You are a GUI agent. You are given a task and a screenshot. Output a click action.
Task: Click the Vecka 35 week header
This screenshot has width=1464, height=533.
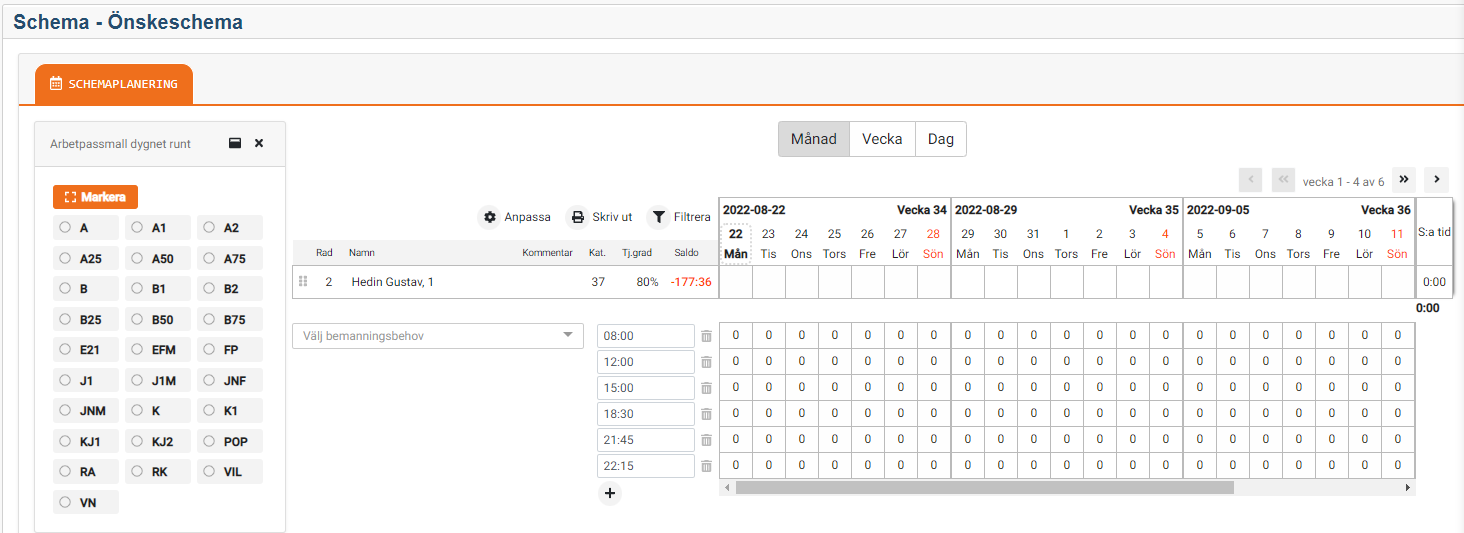click(x=1154, y=210)
